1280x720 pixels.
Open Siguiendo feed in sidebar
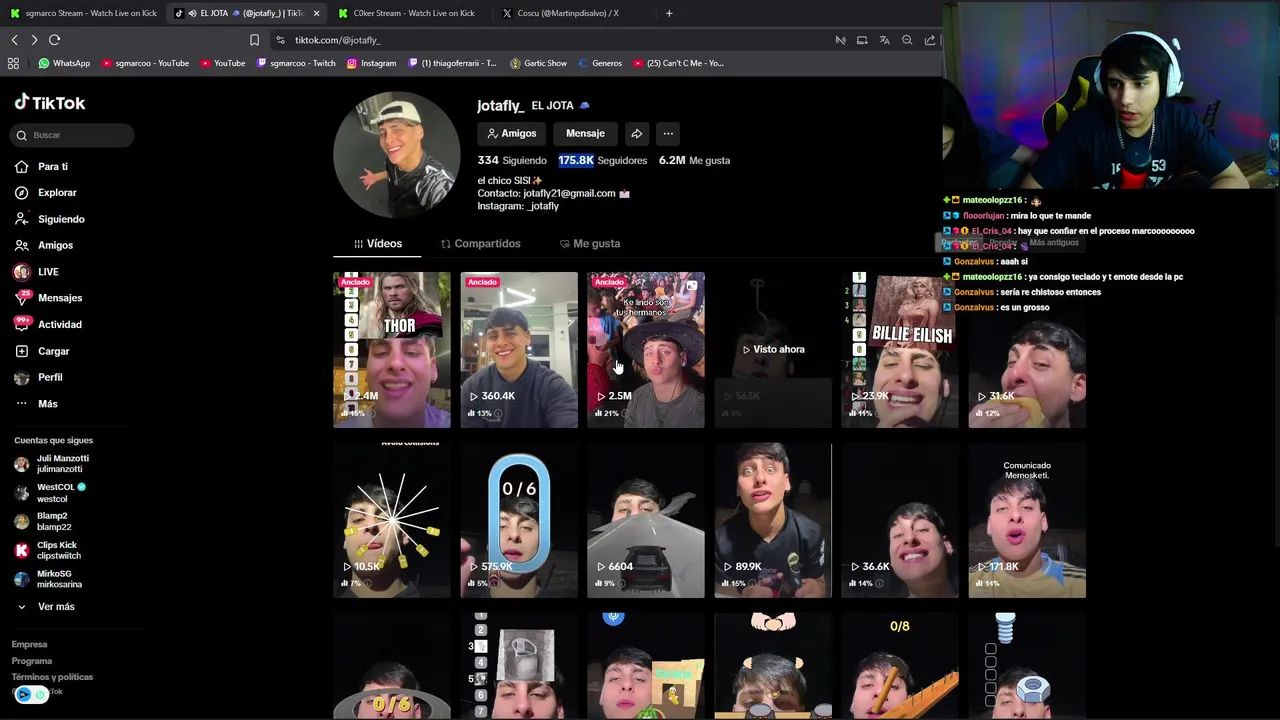pos(50,219)
